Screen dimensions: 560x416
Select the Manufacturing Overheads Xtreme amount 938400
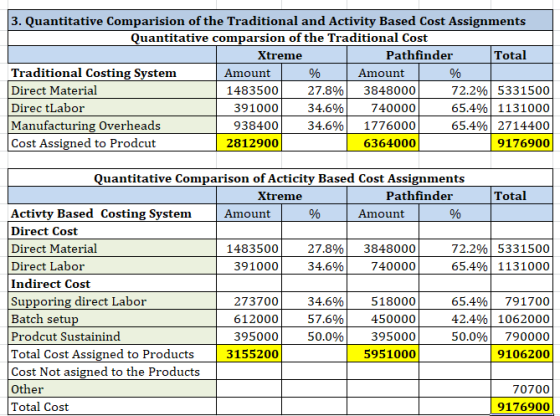tap(249, 125)
